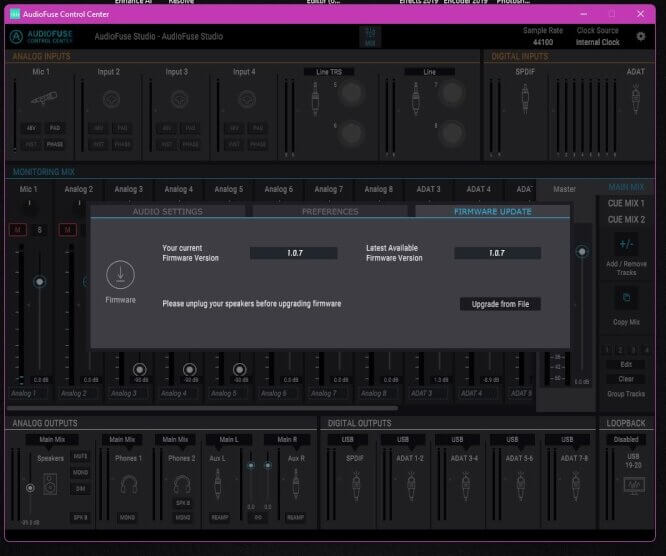Click the Copy Mix icon
This screenshot has height=556, width=666.
click(x=626, y=298)
